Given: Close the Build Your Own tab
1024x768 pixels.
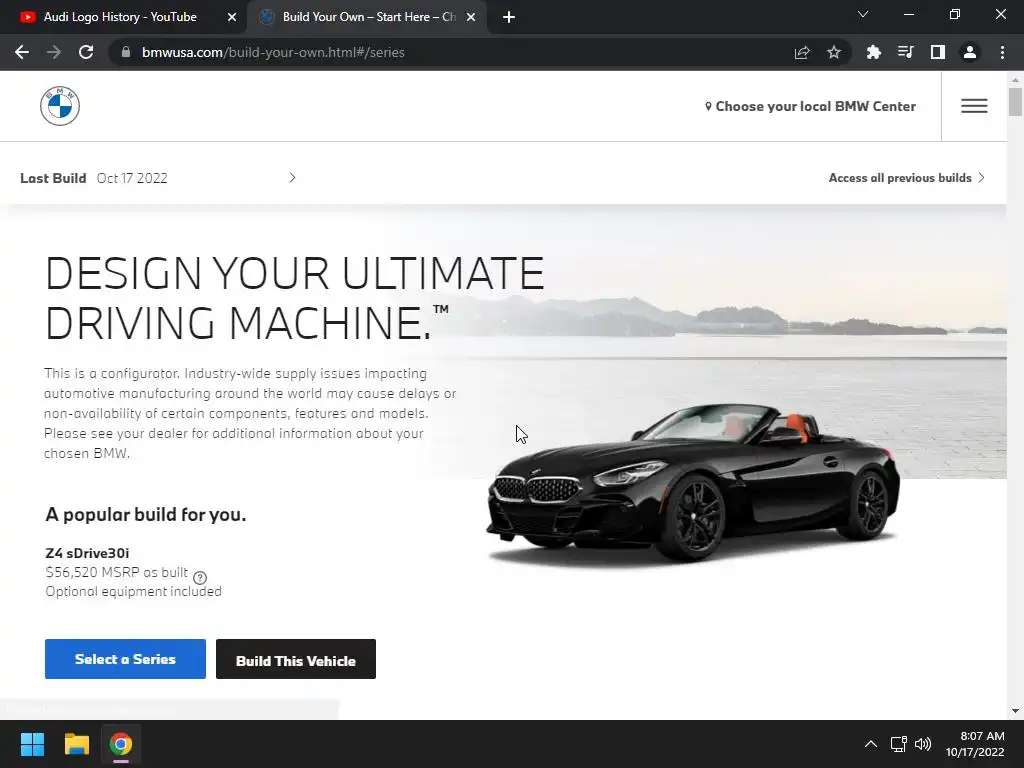Looking at the screenshot, I should click(471, 17).
